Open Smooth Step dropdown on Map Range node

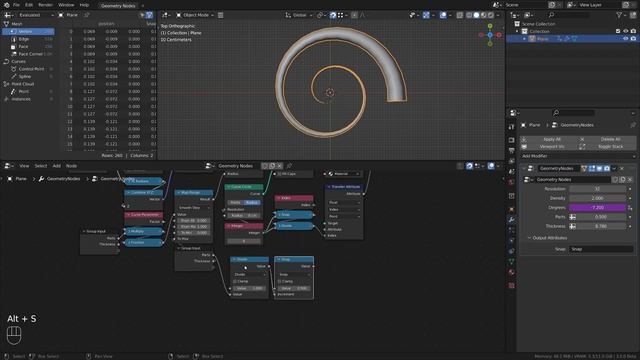click(193, 208)
